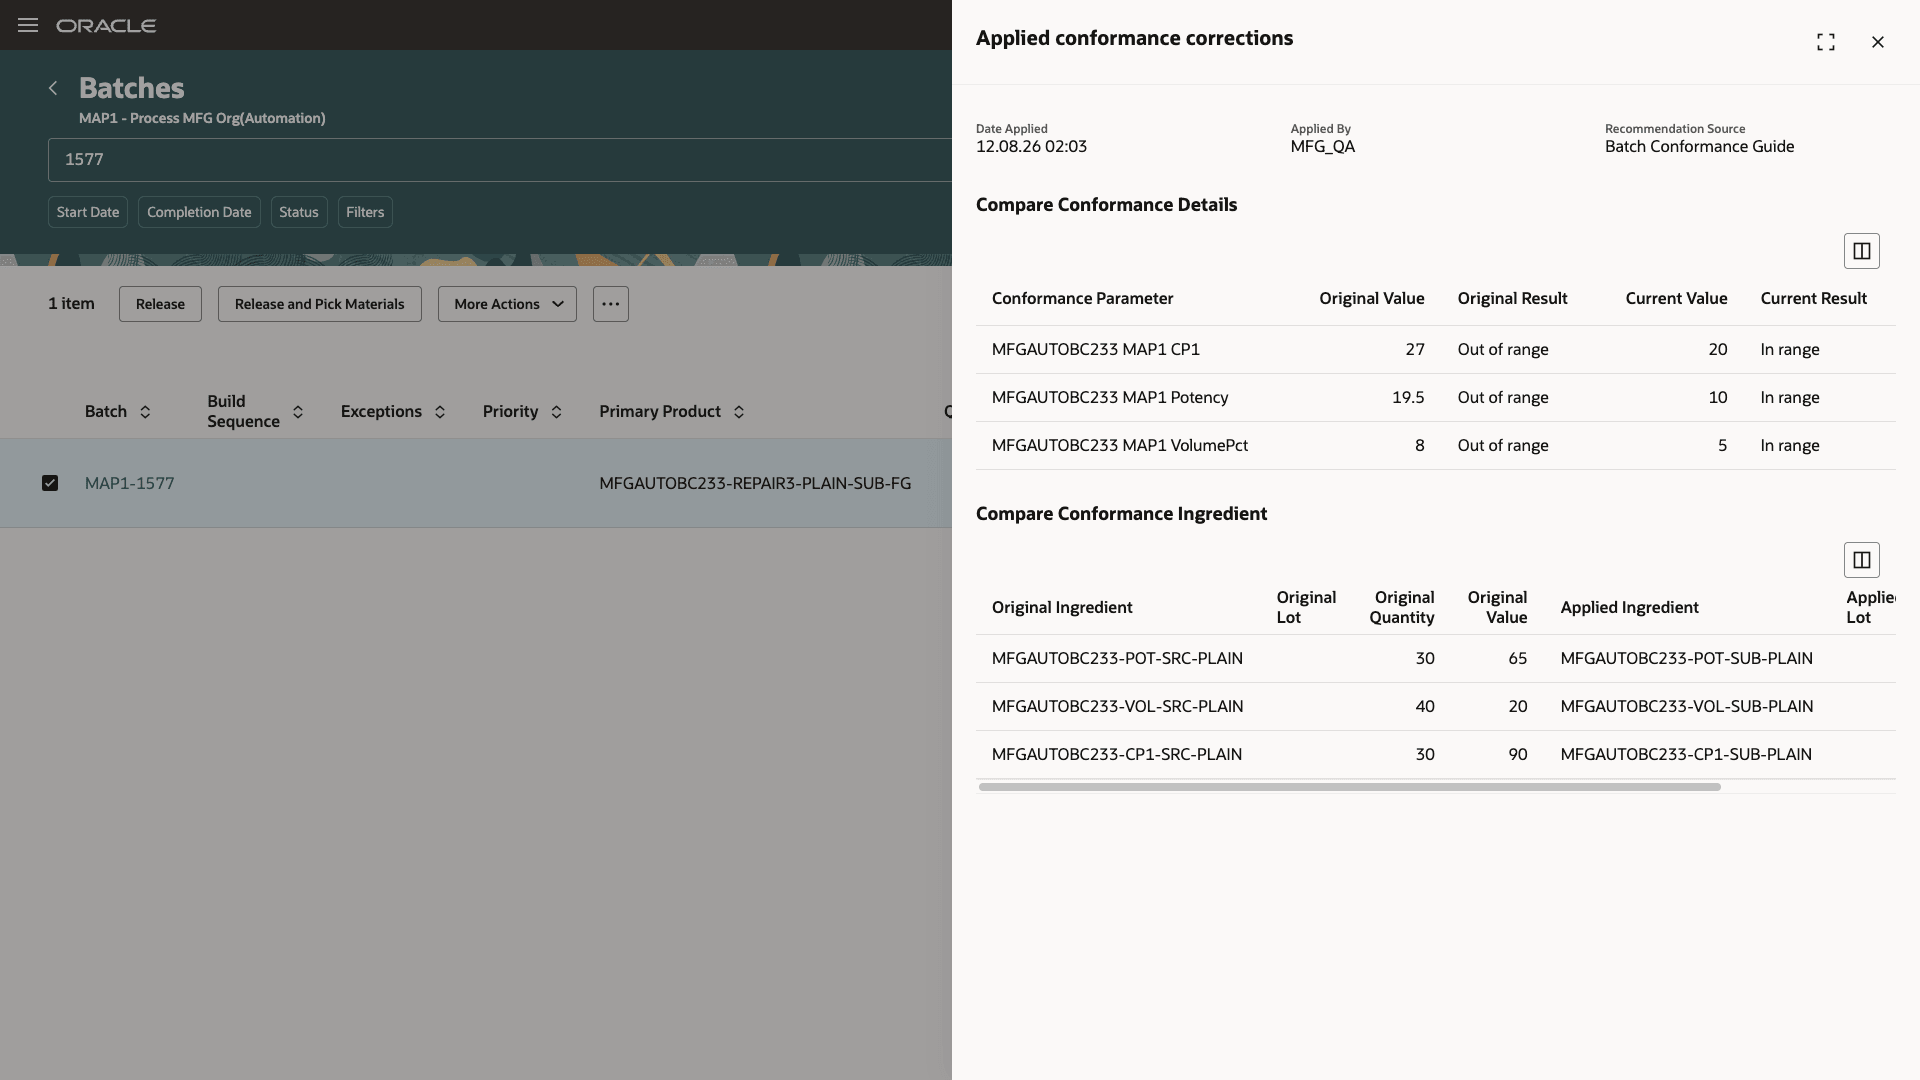
Task: Sort by the Batch column
Action: point(145,412)
